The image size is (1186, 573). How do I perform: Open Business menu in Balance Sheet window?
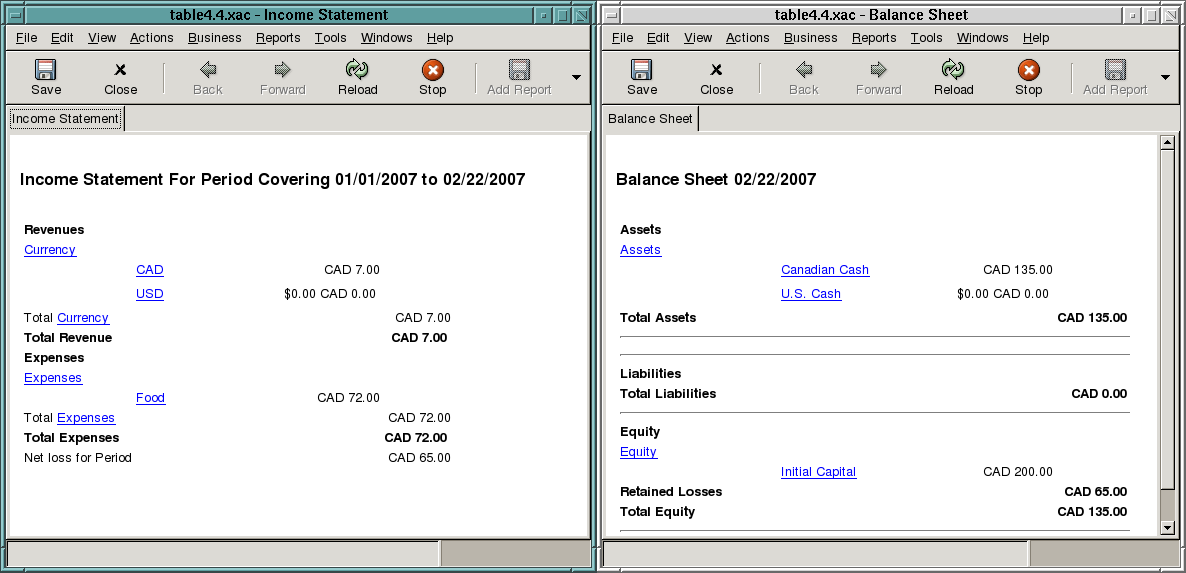810,38
